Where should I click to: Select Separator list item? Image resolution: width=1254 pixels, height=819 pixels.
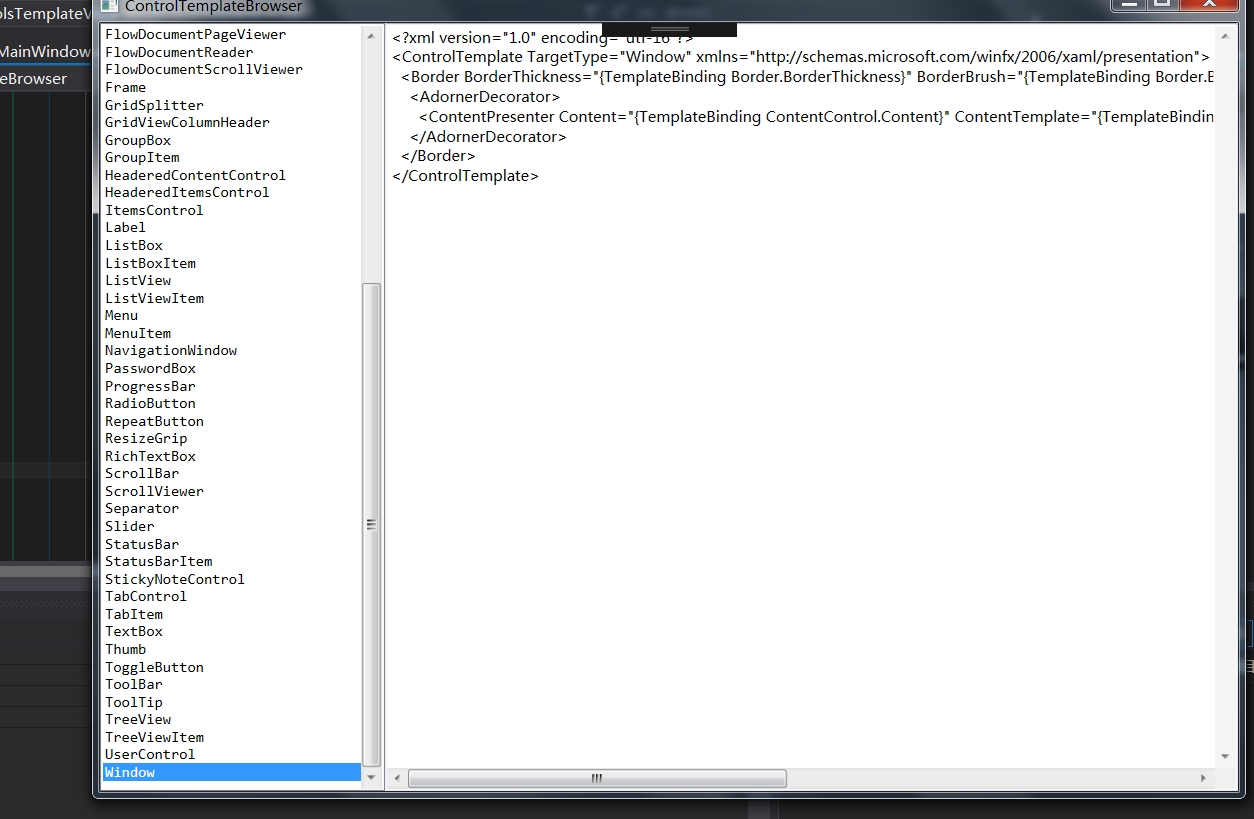point(232,508)
